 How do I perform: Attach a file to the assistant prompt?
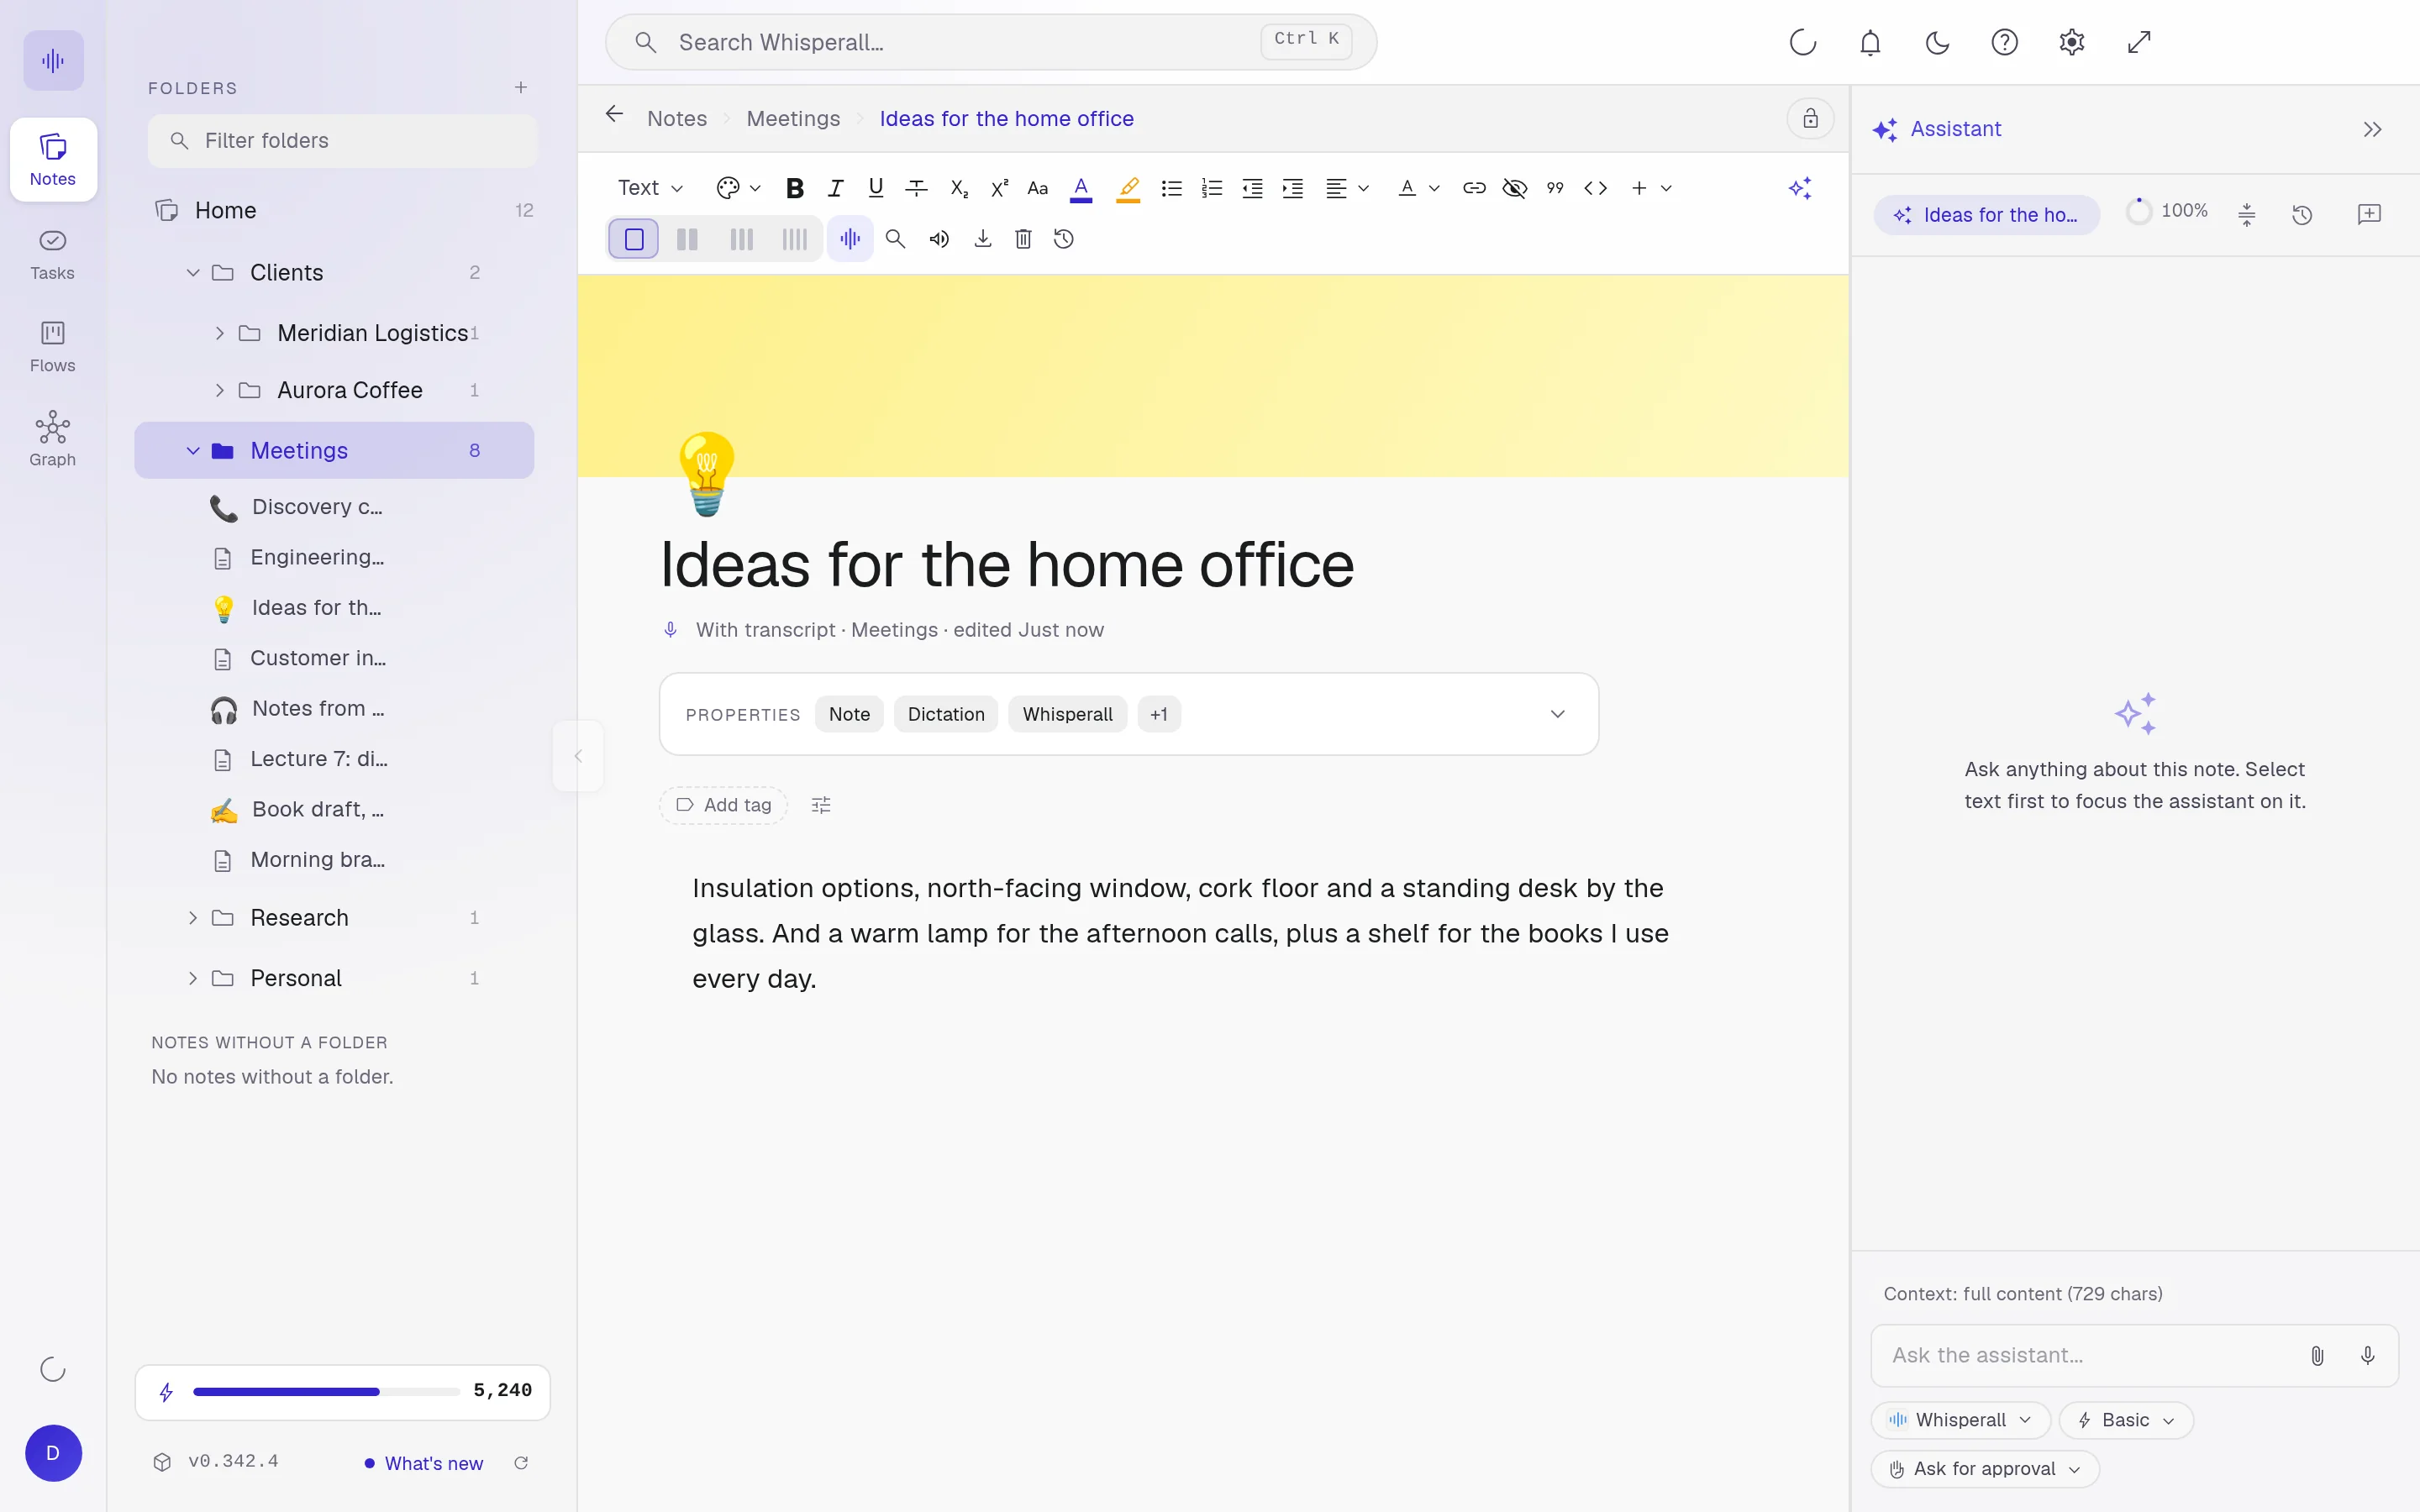pyautogui.click(x=2317, y=1355)
